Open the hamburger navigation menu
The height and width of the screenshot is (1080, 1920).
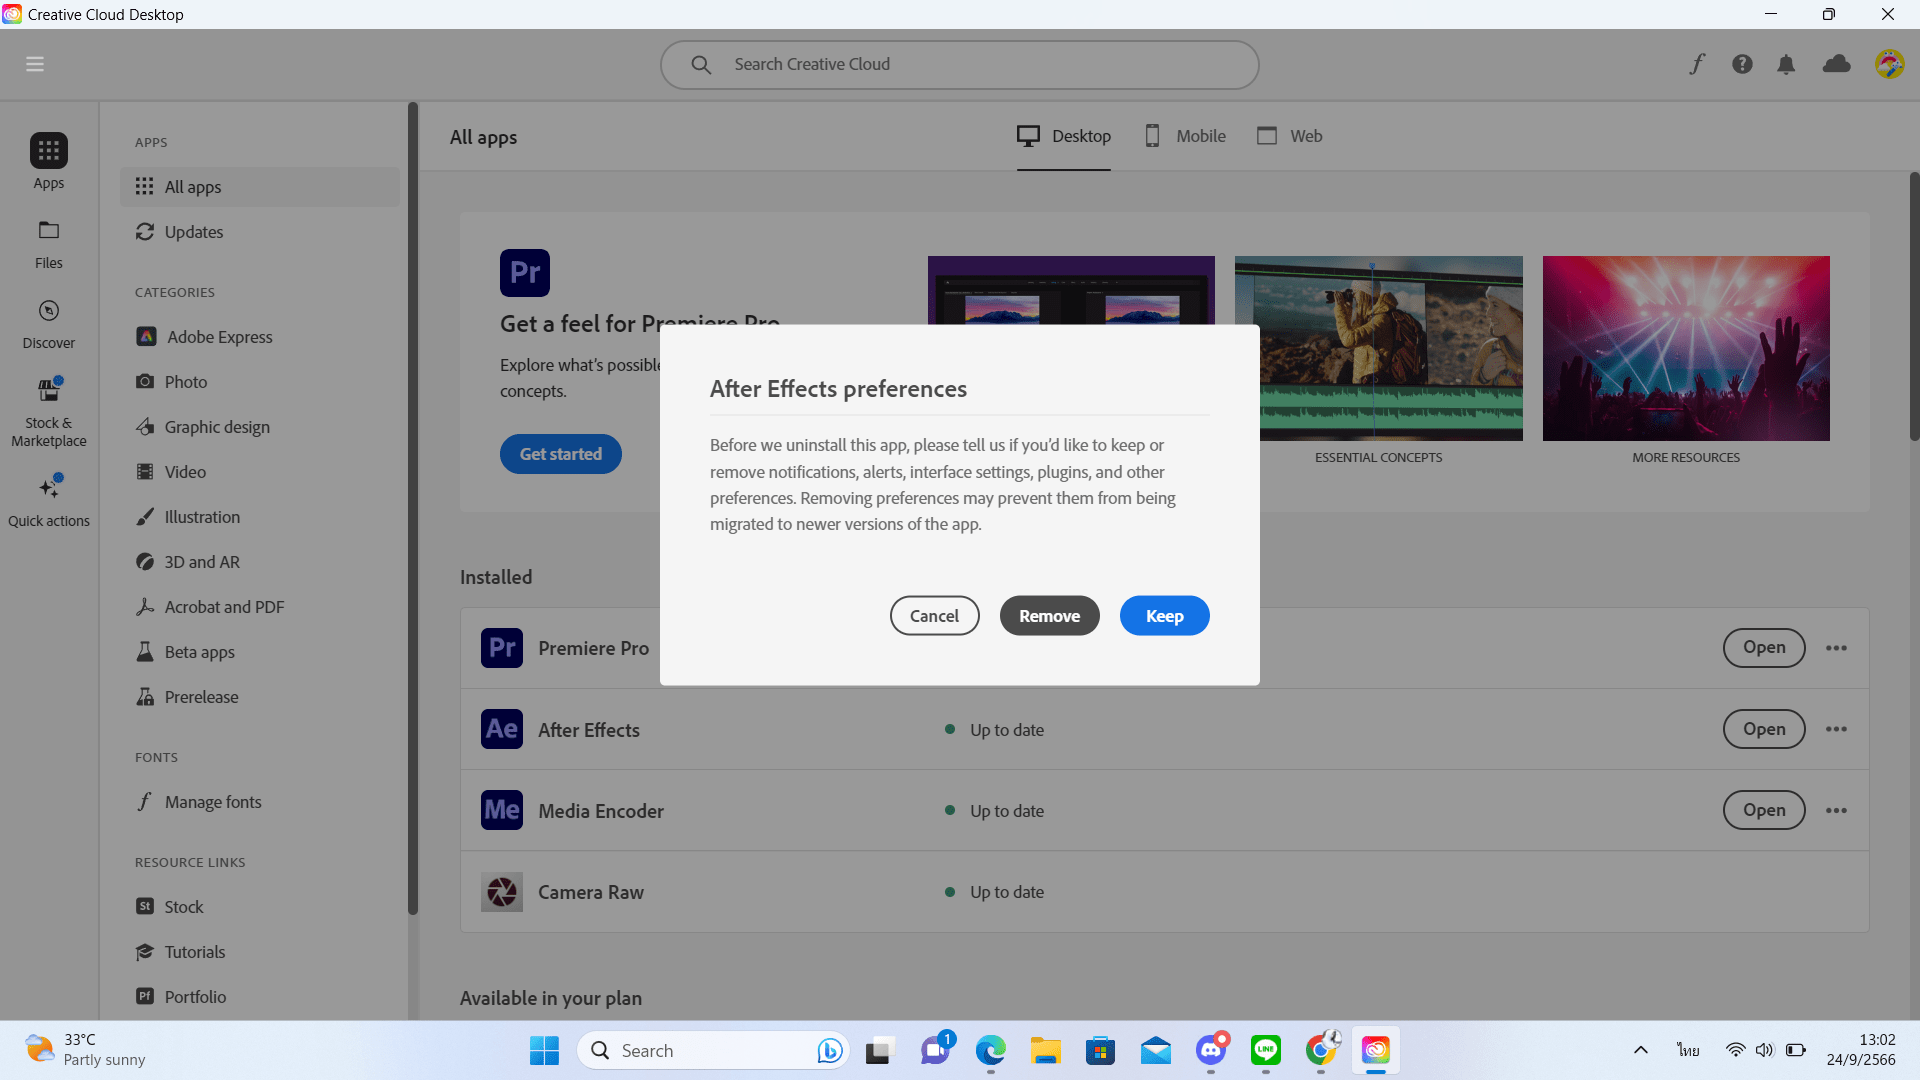coord(35,64)
